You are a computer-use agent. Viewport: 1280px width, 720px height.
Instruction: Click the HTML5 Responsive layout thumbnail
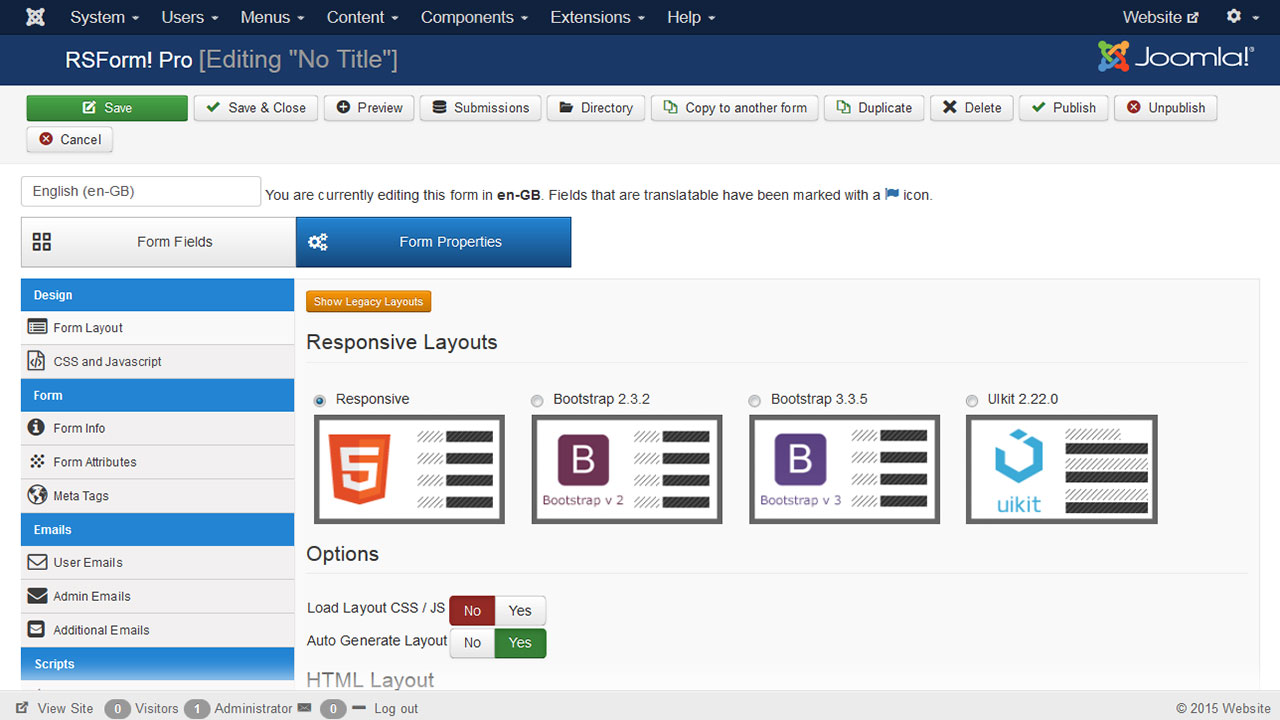[409, 469]
